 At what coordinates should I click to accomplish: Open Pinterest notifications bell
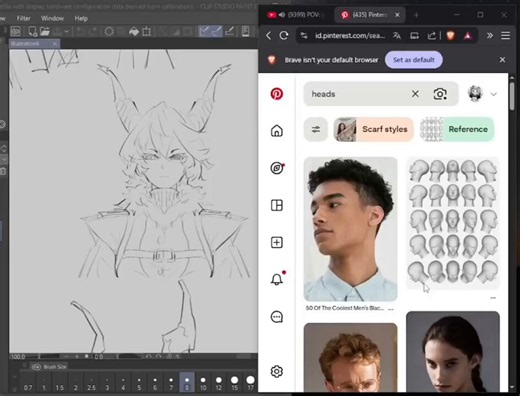(277, 279)
